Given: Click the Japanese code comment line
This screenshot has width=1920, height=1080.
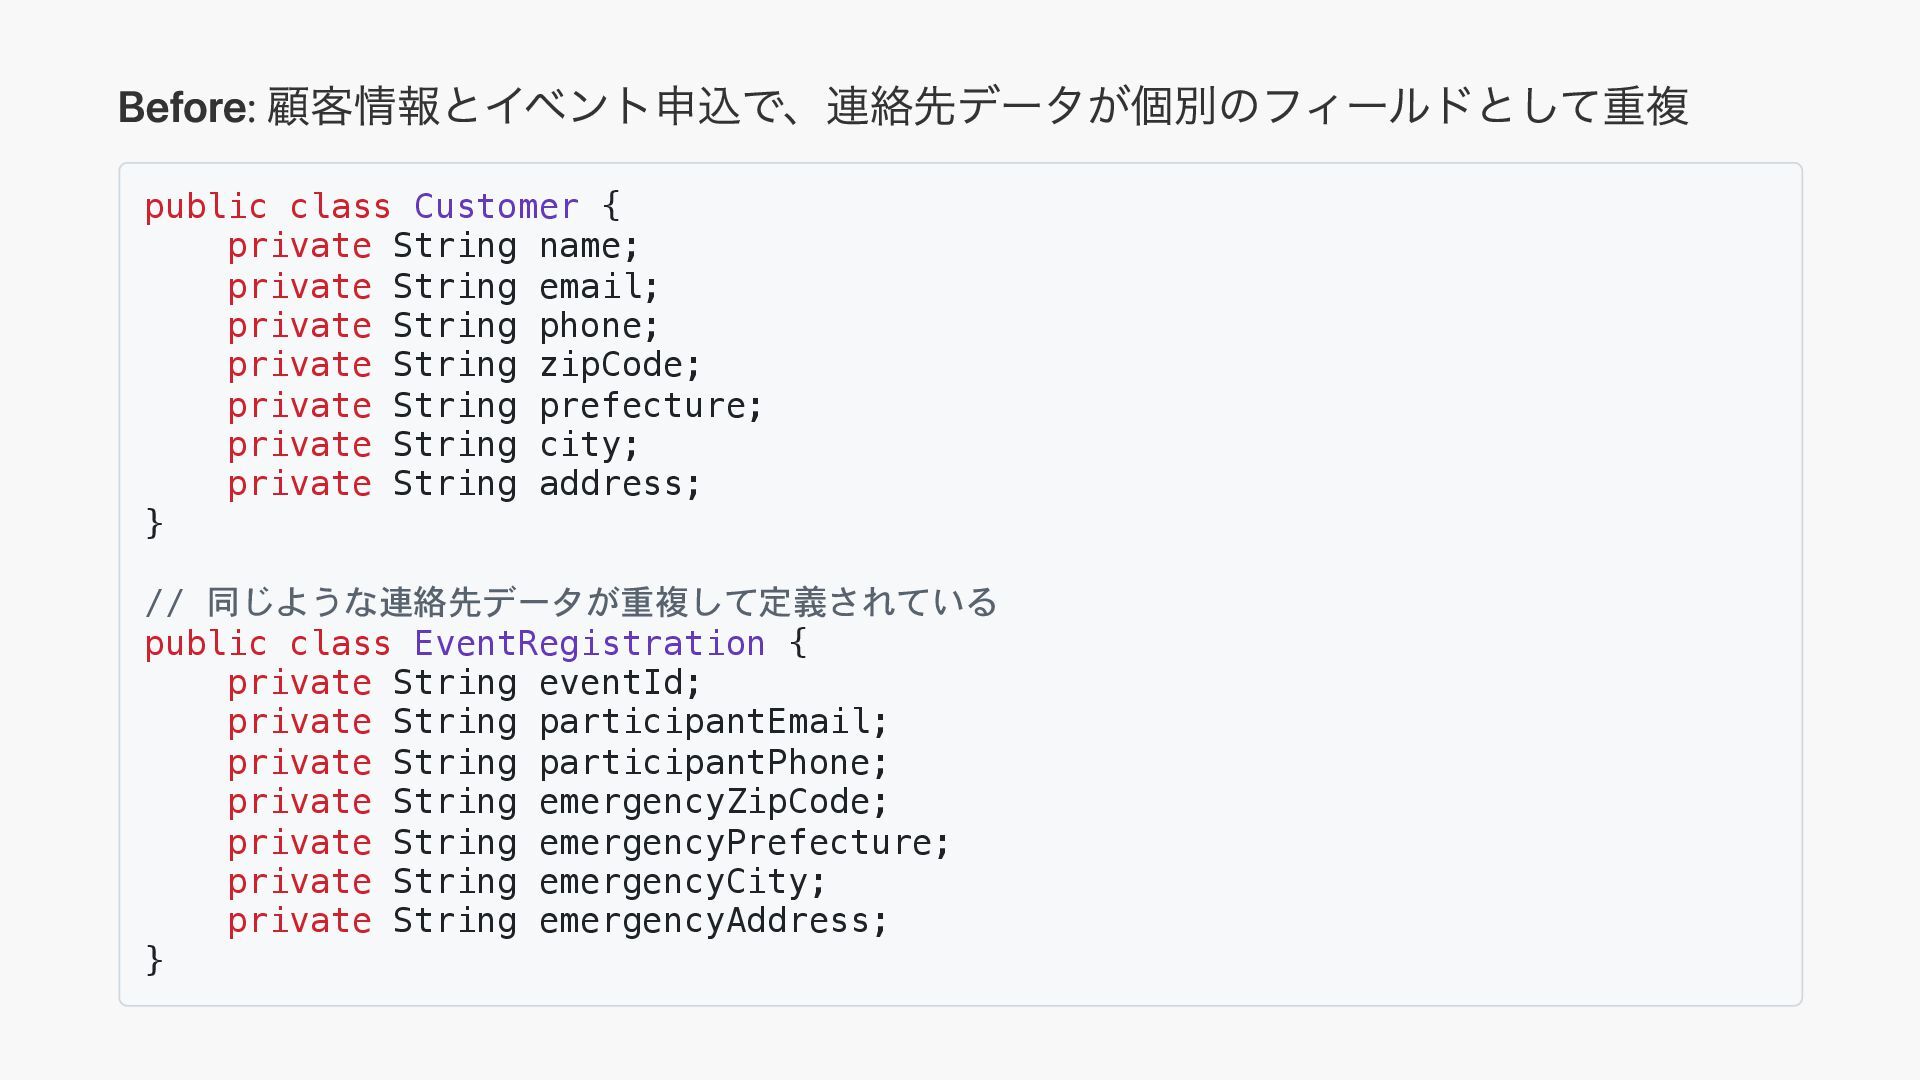Looking at the screenshot, I should pyautogui.click(x=571, y=602).
